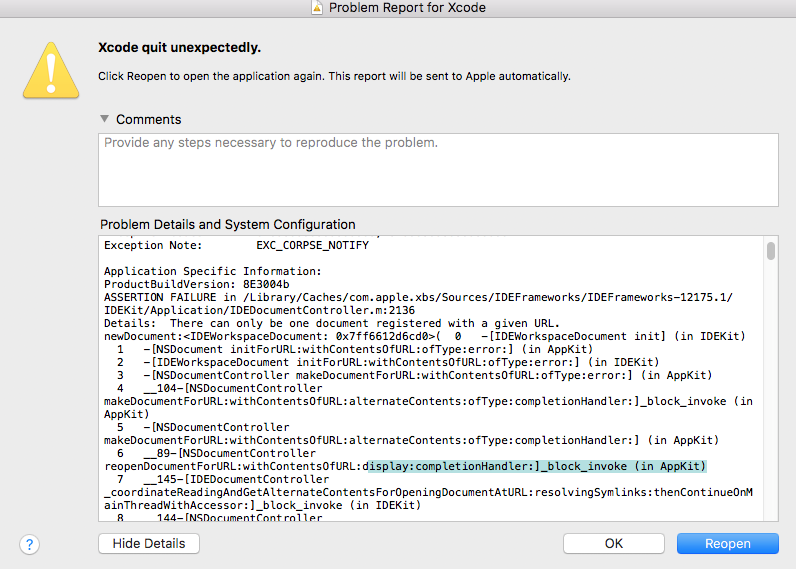Click the Reopen button
Viewport: 796px width, 569px height.
727,543
